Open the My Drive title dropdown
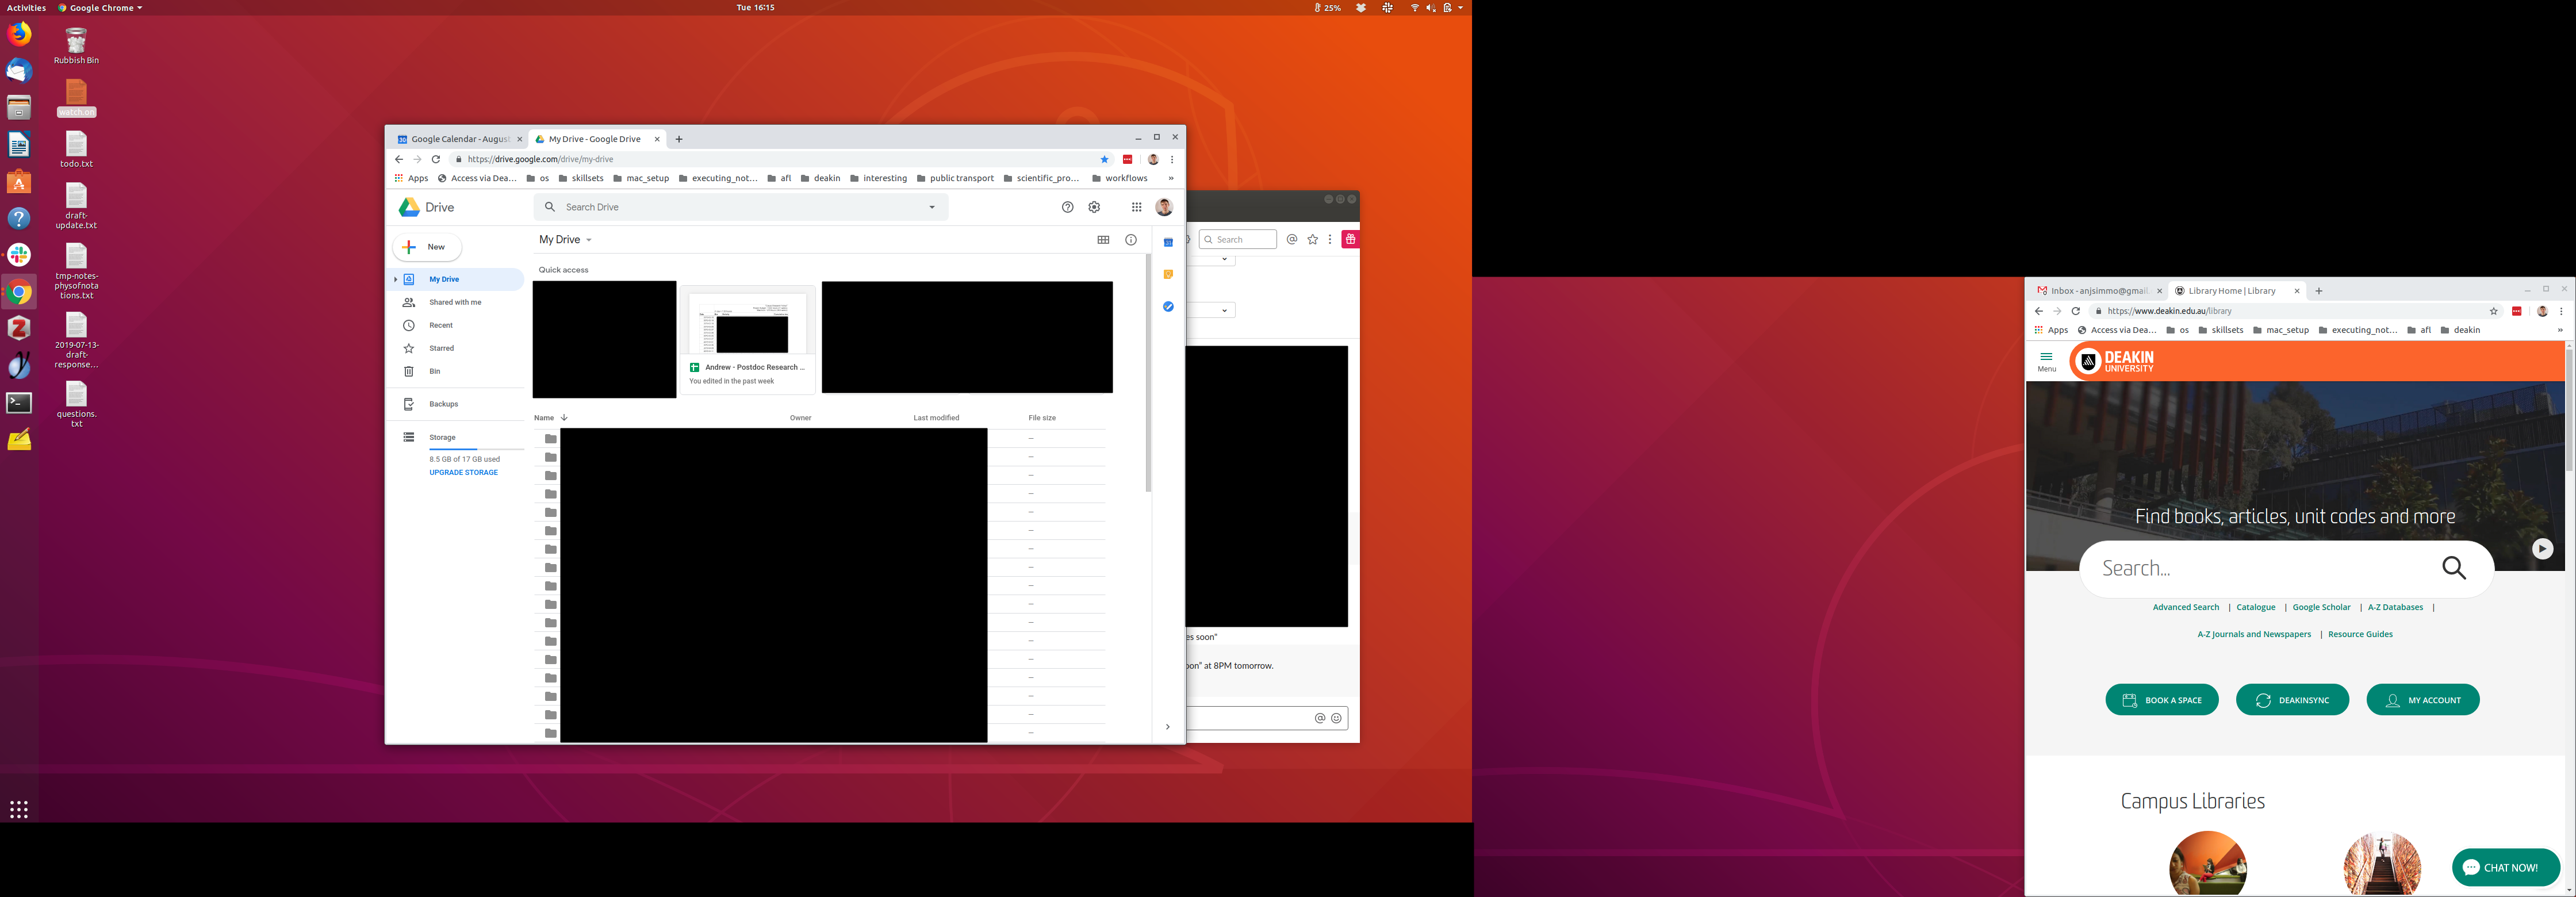 click(588, 240)
